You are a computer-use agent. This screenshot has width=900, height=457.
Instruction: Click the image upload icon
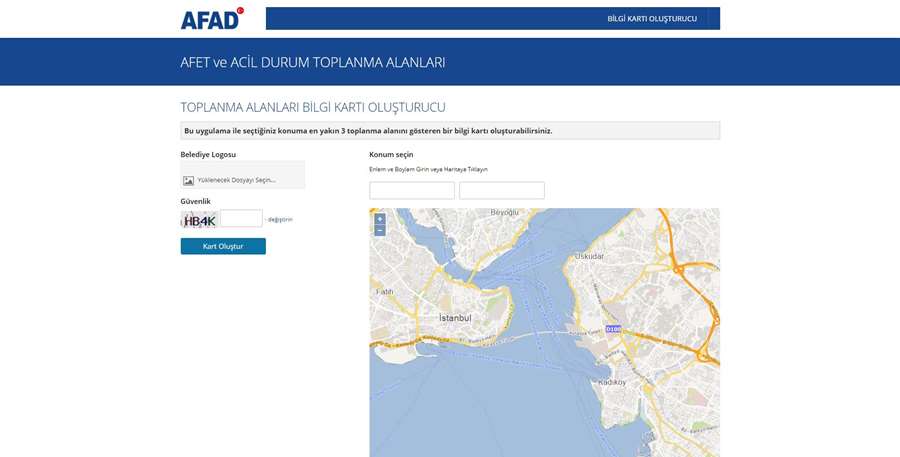188,180
